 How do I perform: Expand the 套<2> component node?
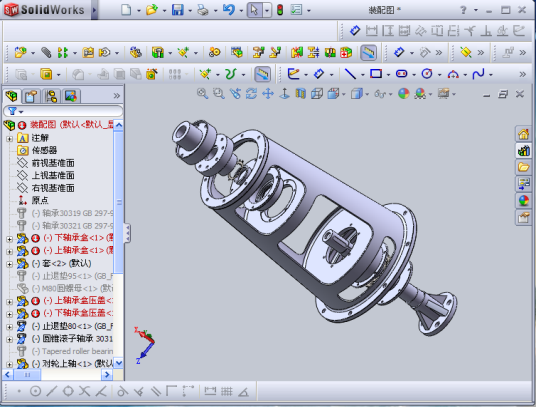coord(10,264)
